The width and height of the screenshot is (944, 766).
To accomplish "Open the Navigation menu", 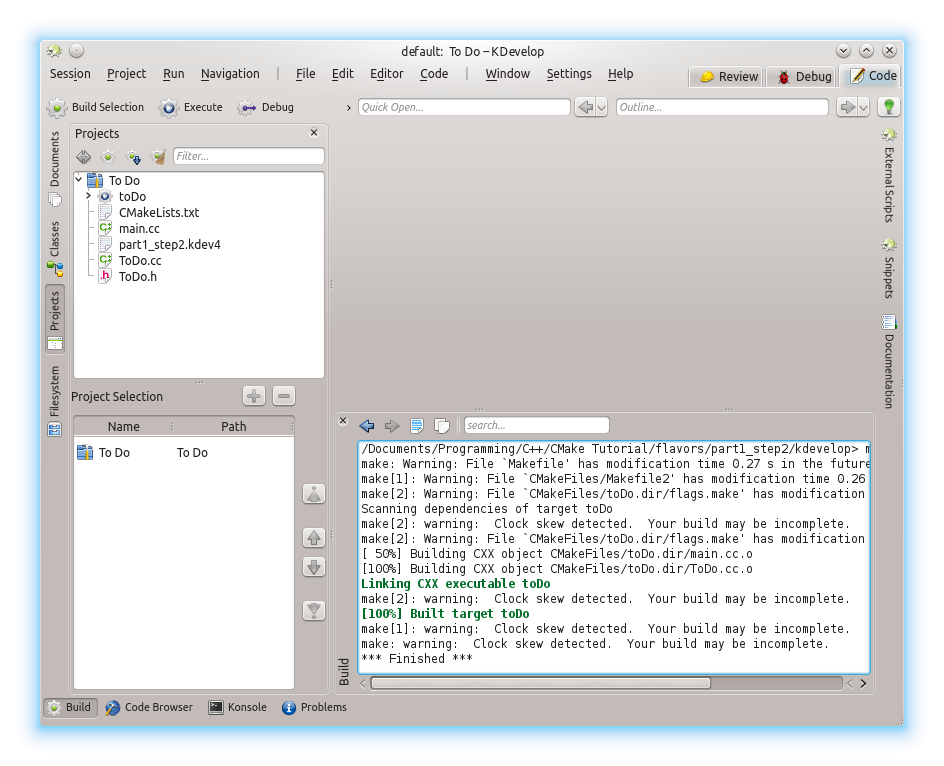I will point(230,73).
